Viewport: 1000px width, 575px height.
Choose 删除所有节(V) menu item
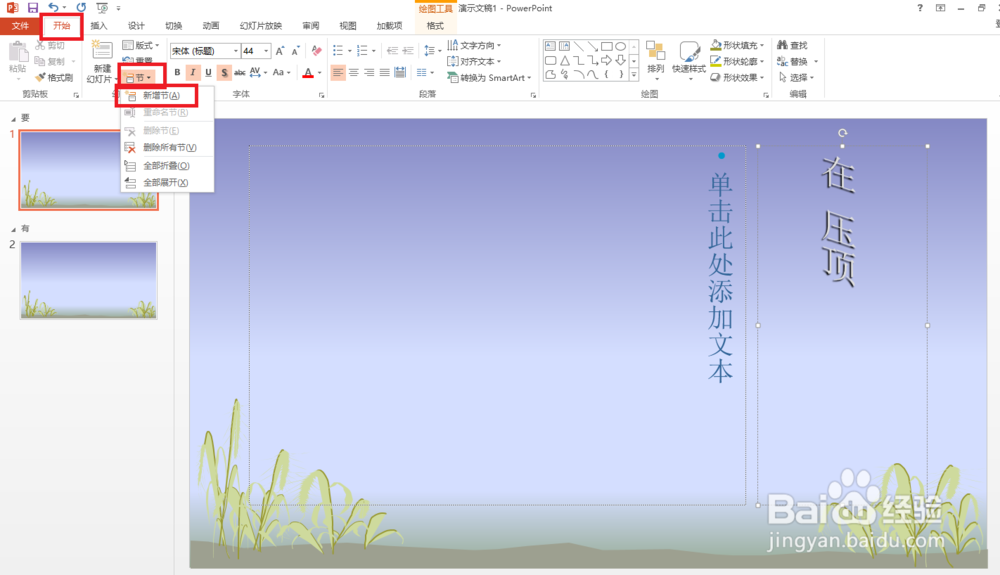click(x=167, y=147)
